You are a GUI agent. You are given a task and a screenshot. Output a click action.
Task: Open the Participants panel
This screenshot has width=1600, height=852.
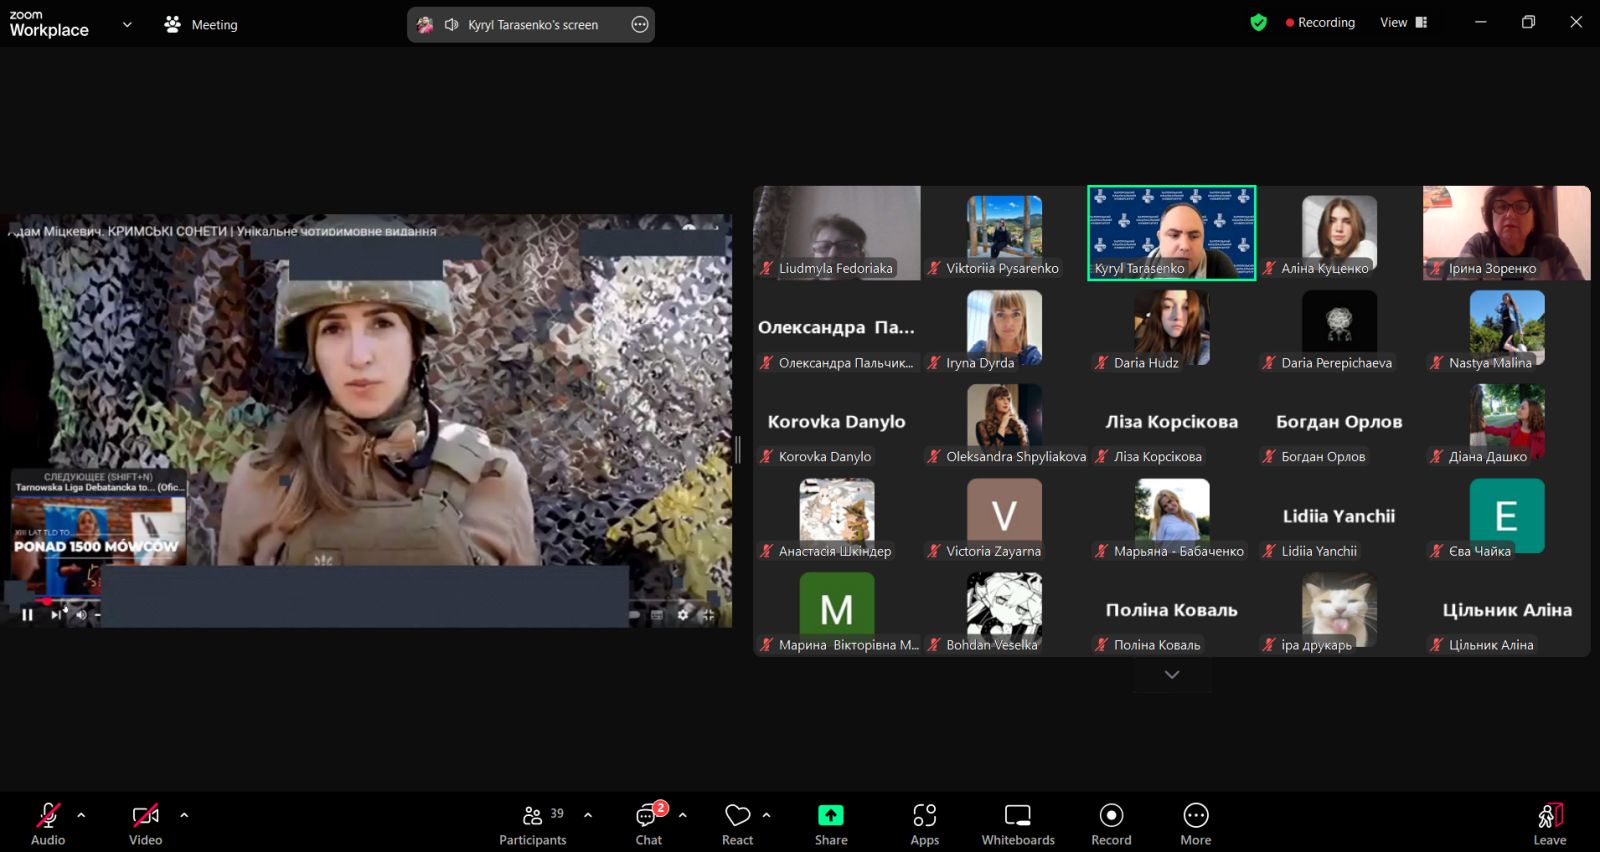pyautogui.click(x=532, y=824)
